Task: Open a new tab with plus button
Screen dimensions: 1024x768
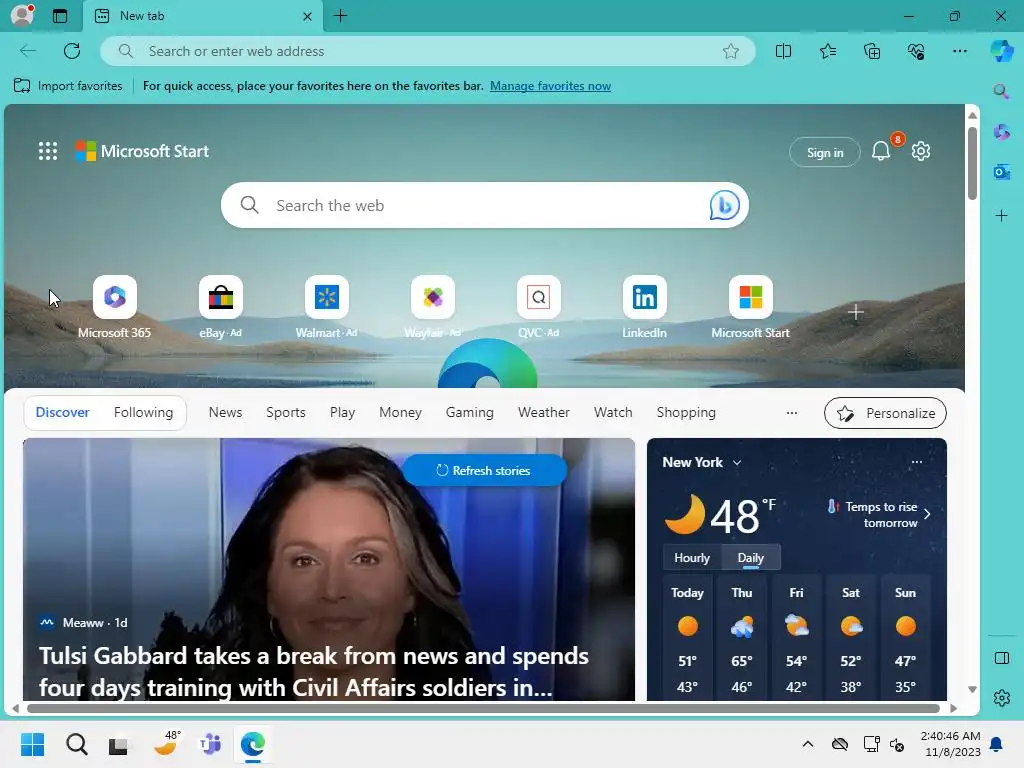Action: tap(340, 16)
